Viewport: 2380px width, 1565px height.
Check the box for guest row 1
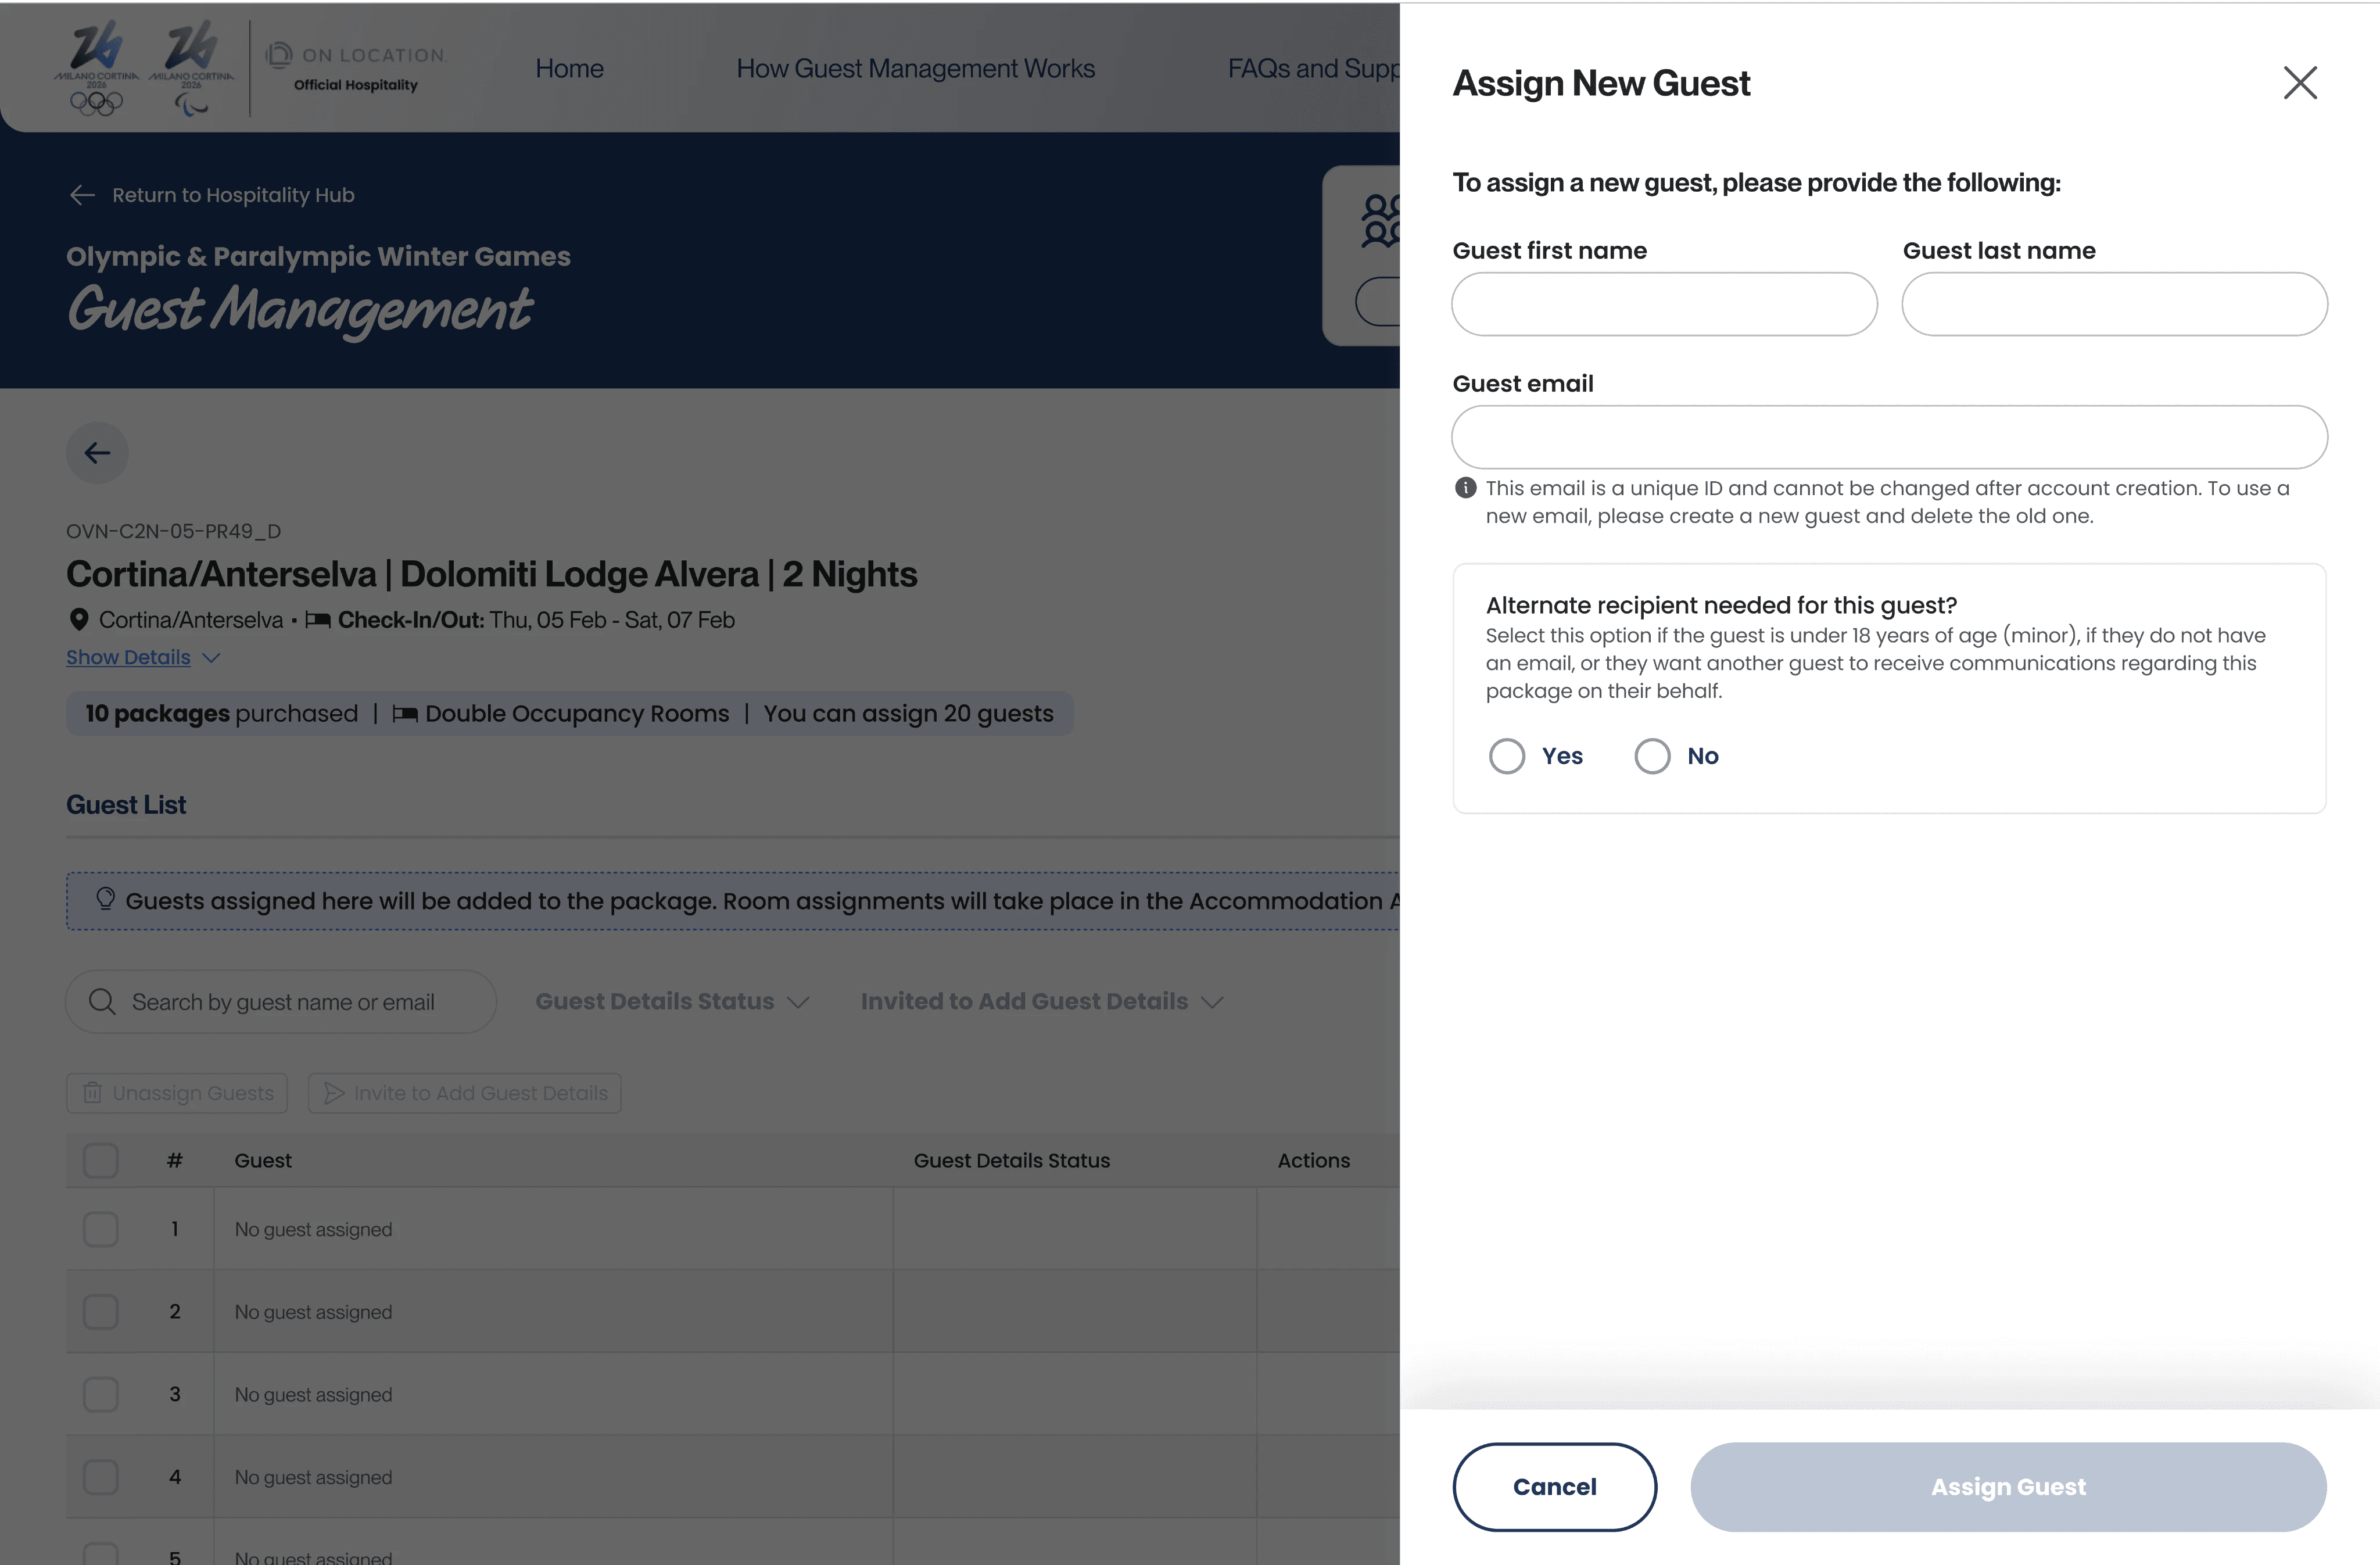[100, 1229]
